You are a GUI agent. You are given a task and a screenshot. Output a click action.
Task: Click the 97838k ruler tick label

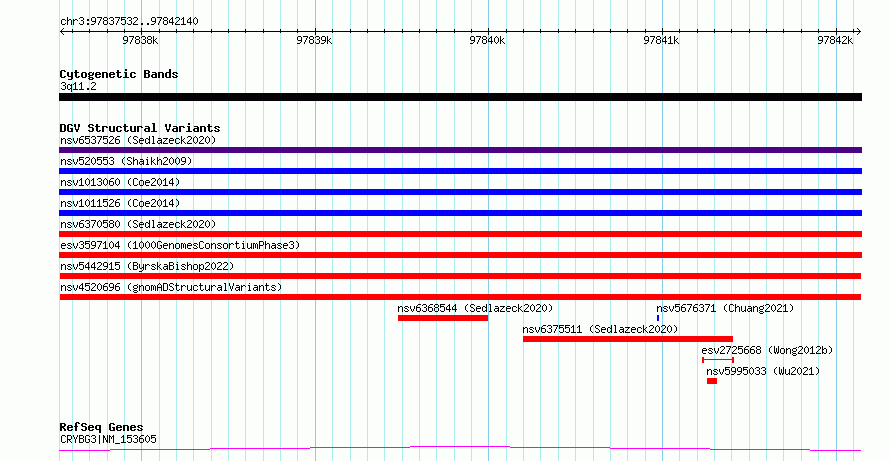(140, 40)
